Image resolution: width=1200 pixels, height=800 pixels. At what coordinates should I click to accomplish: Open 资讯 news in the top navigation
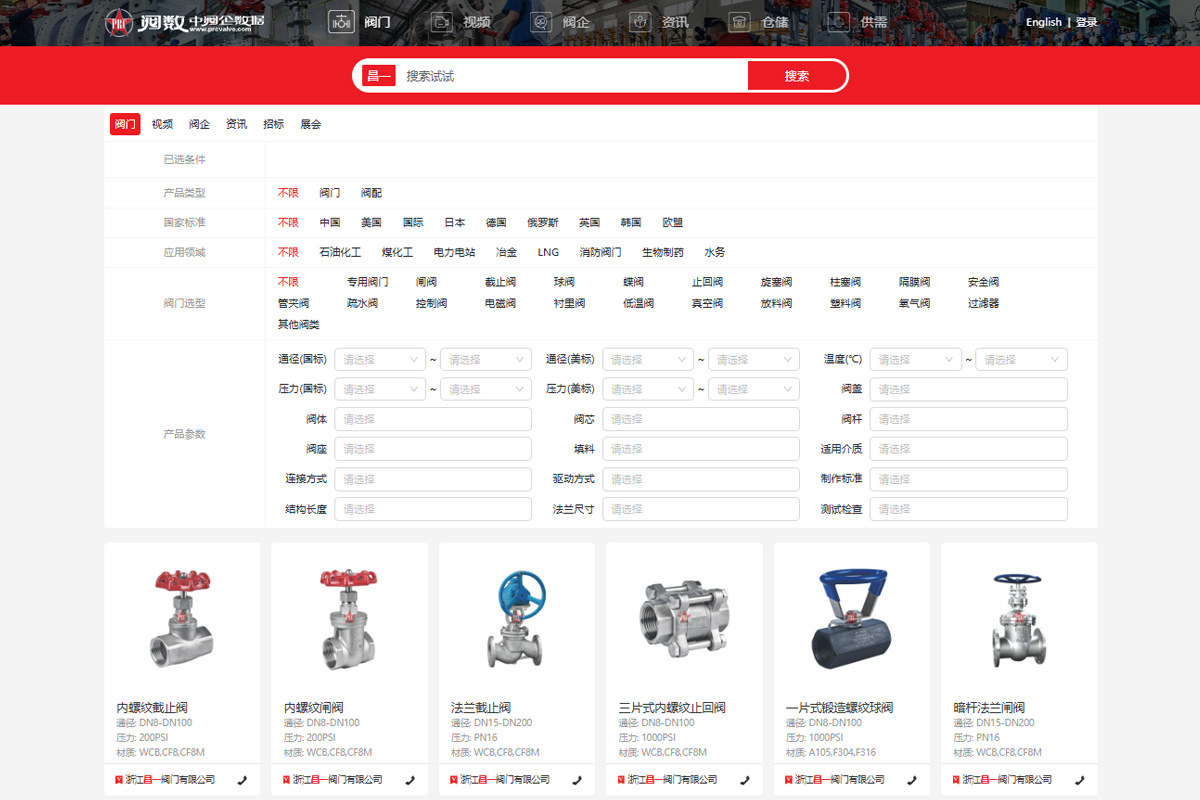pyautogui.click(x=658, y=22)
